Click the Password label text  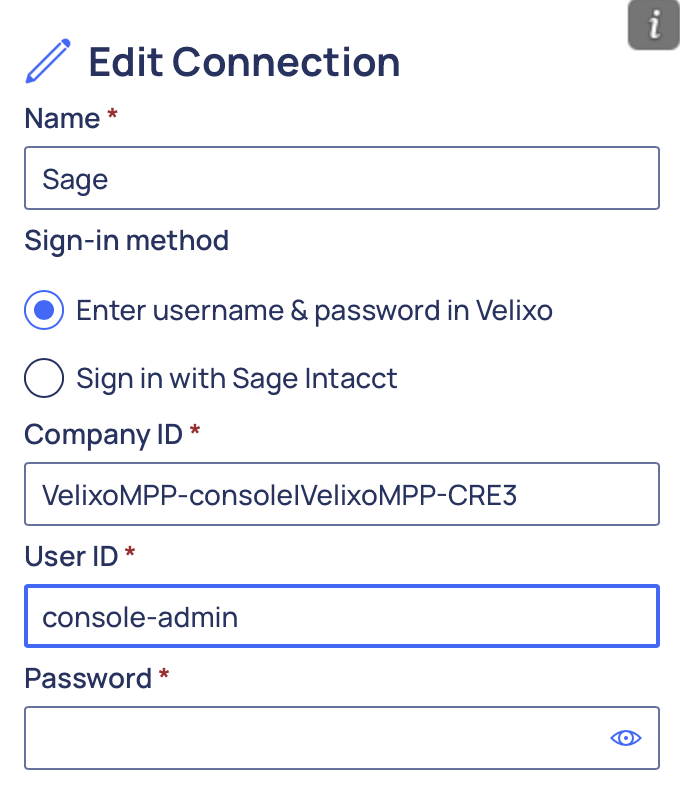87,678
